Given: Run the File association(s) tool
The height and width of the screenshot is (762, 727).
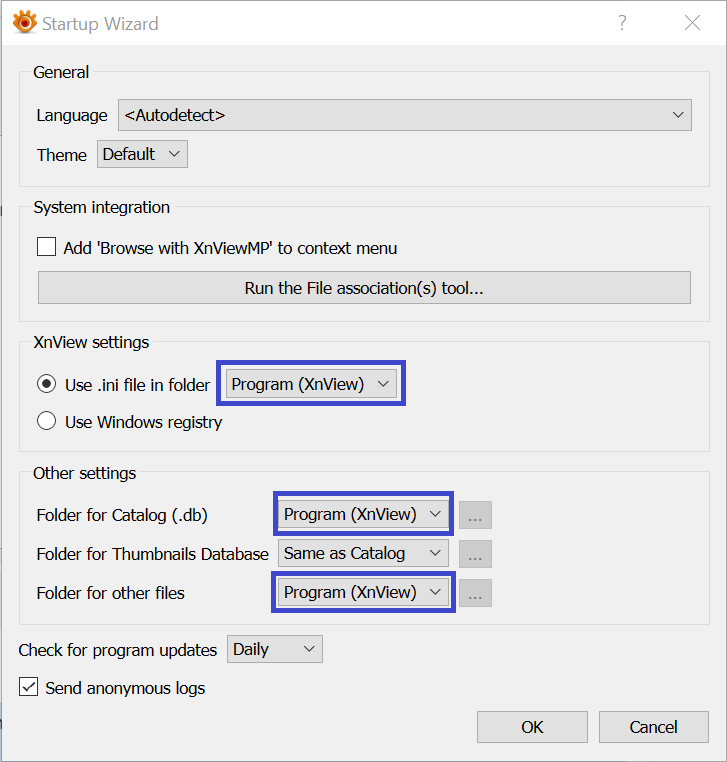Looking at the screenshot, I should point(364,288).
